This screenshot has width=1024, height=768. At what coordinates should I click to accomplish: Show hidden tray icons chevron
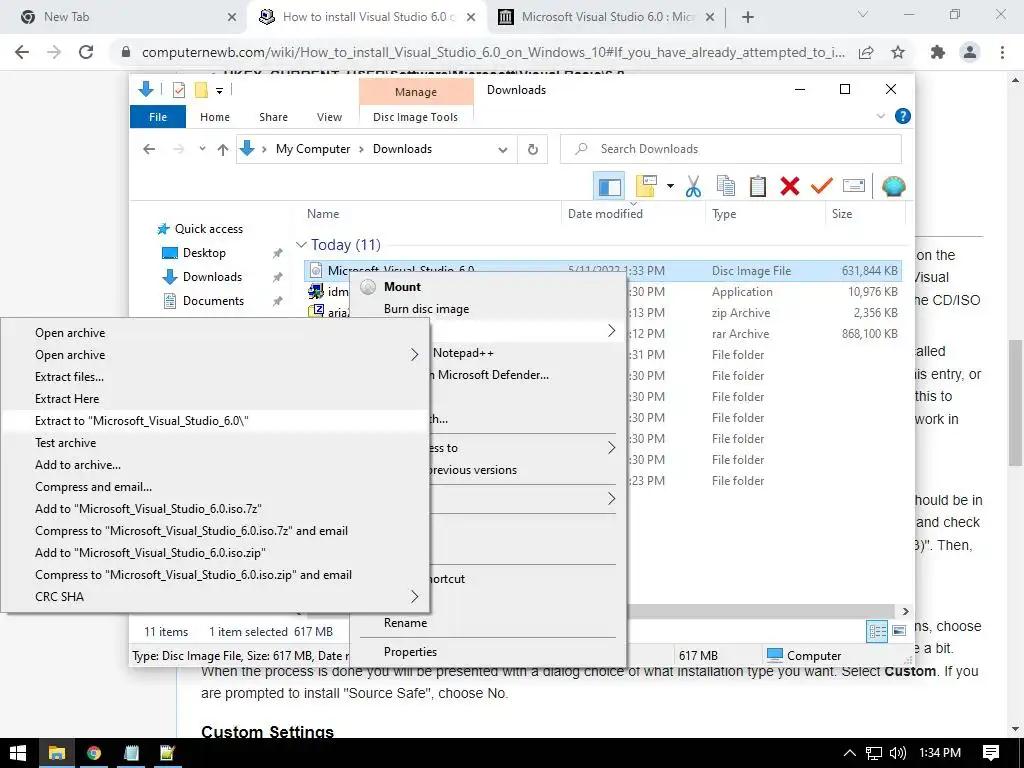click(x=849, y=753)
